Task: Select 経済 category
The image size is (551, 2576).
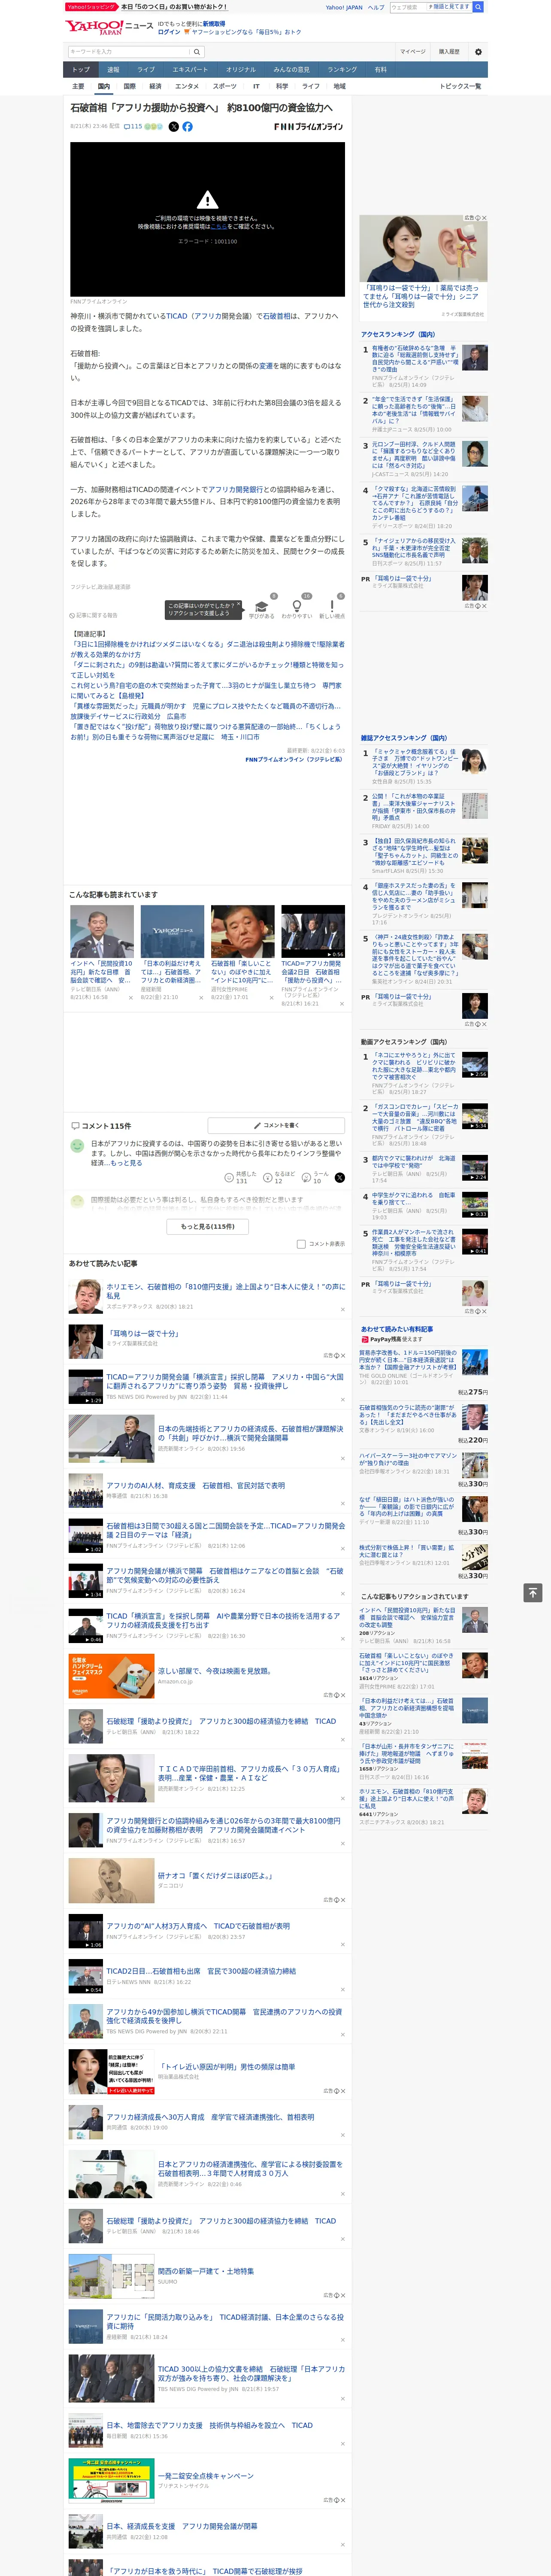Action: pos(155,86)
